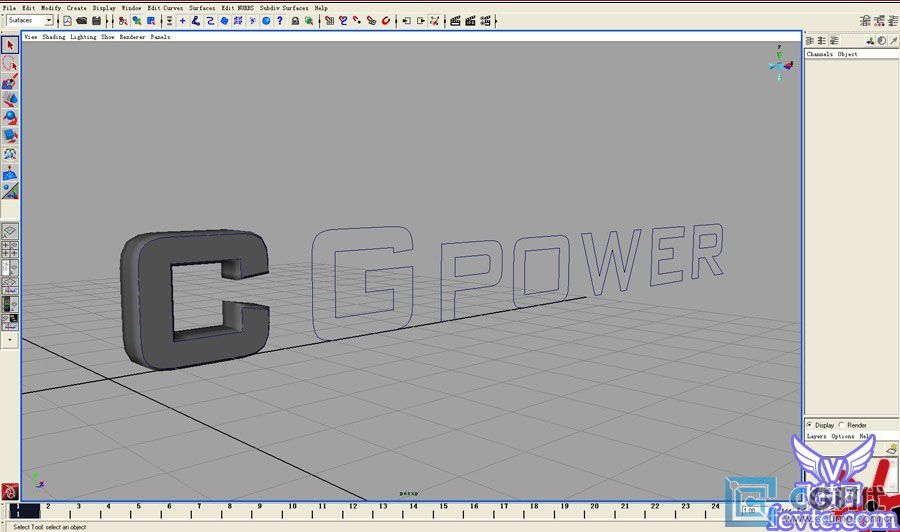Click channel box hyperbolic arrow icon
The image size is (900, 532).
(x=893, y=41)
